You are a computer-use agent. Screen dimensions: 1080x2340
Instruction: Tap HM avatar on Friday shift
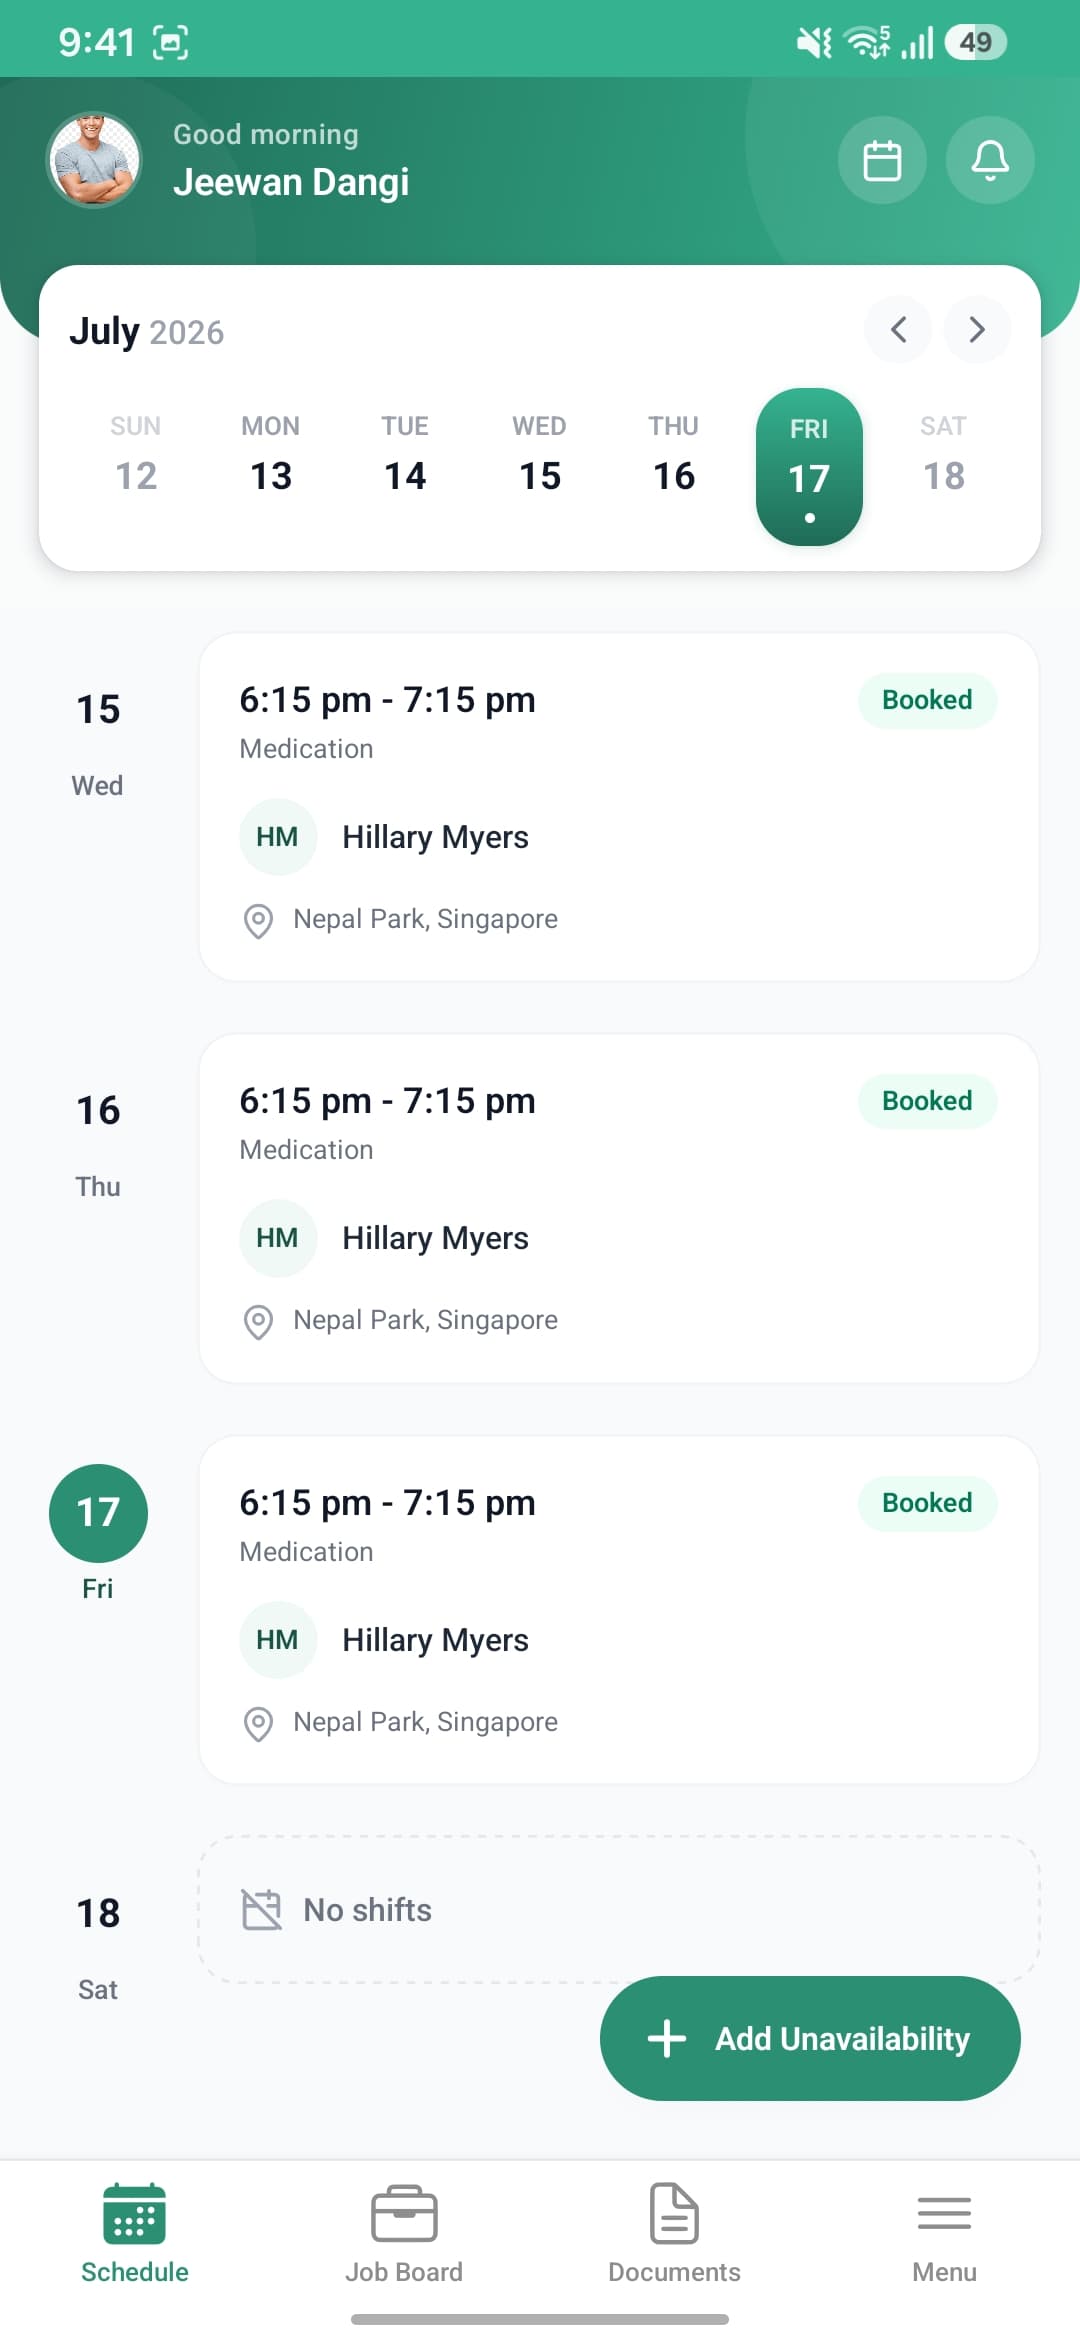(278, 1640)
